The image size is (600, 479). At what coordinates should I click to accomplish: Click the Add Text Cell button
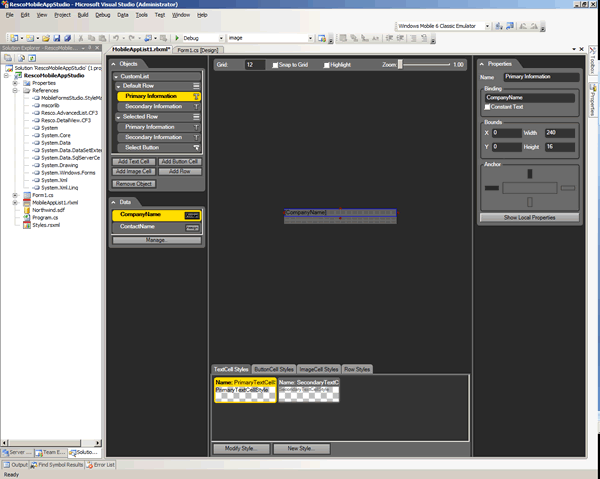[134, 161]
